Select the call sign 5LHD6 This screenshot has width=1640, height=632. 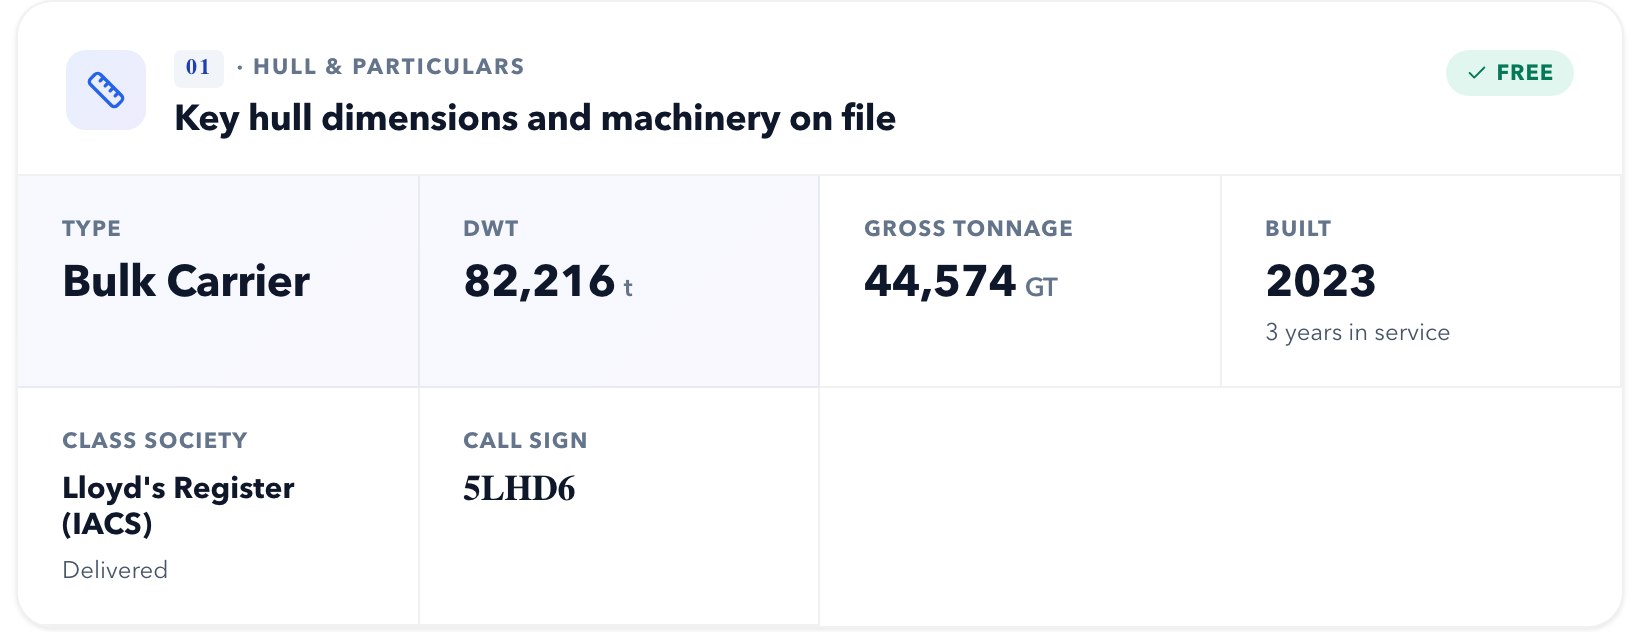pos(519,489)
